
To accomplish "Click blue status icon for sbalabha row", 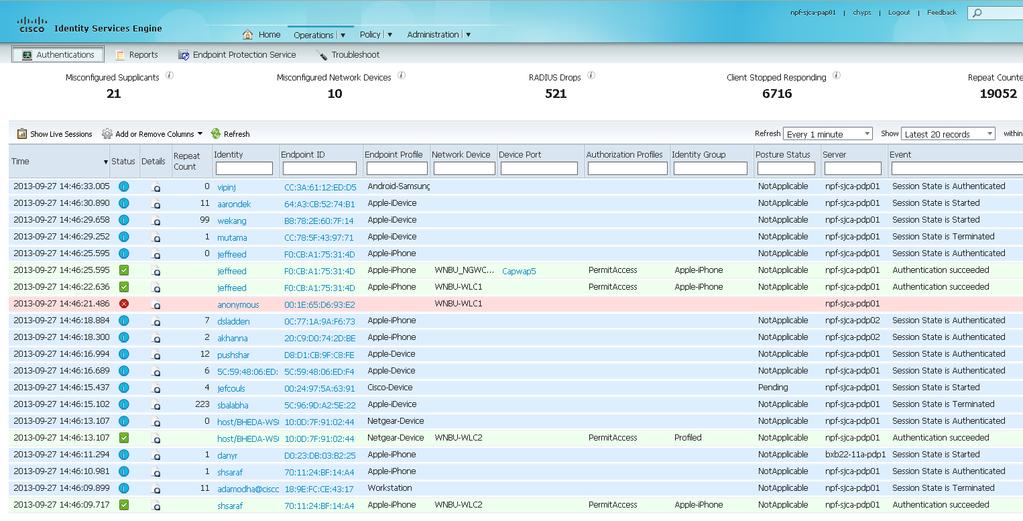I will 124,404.
